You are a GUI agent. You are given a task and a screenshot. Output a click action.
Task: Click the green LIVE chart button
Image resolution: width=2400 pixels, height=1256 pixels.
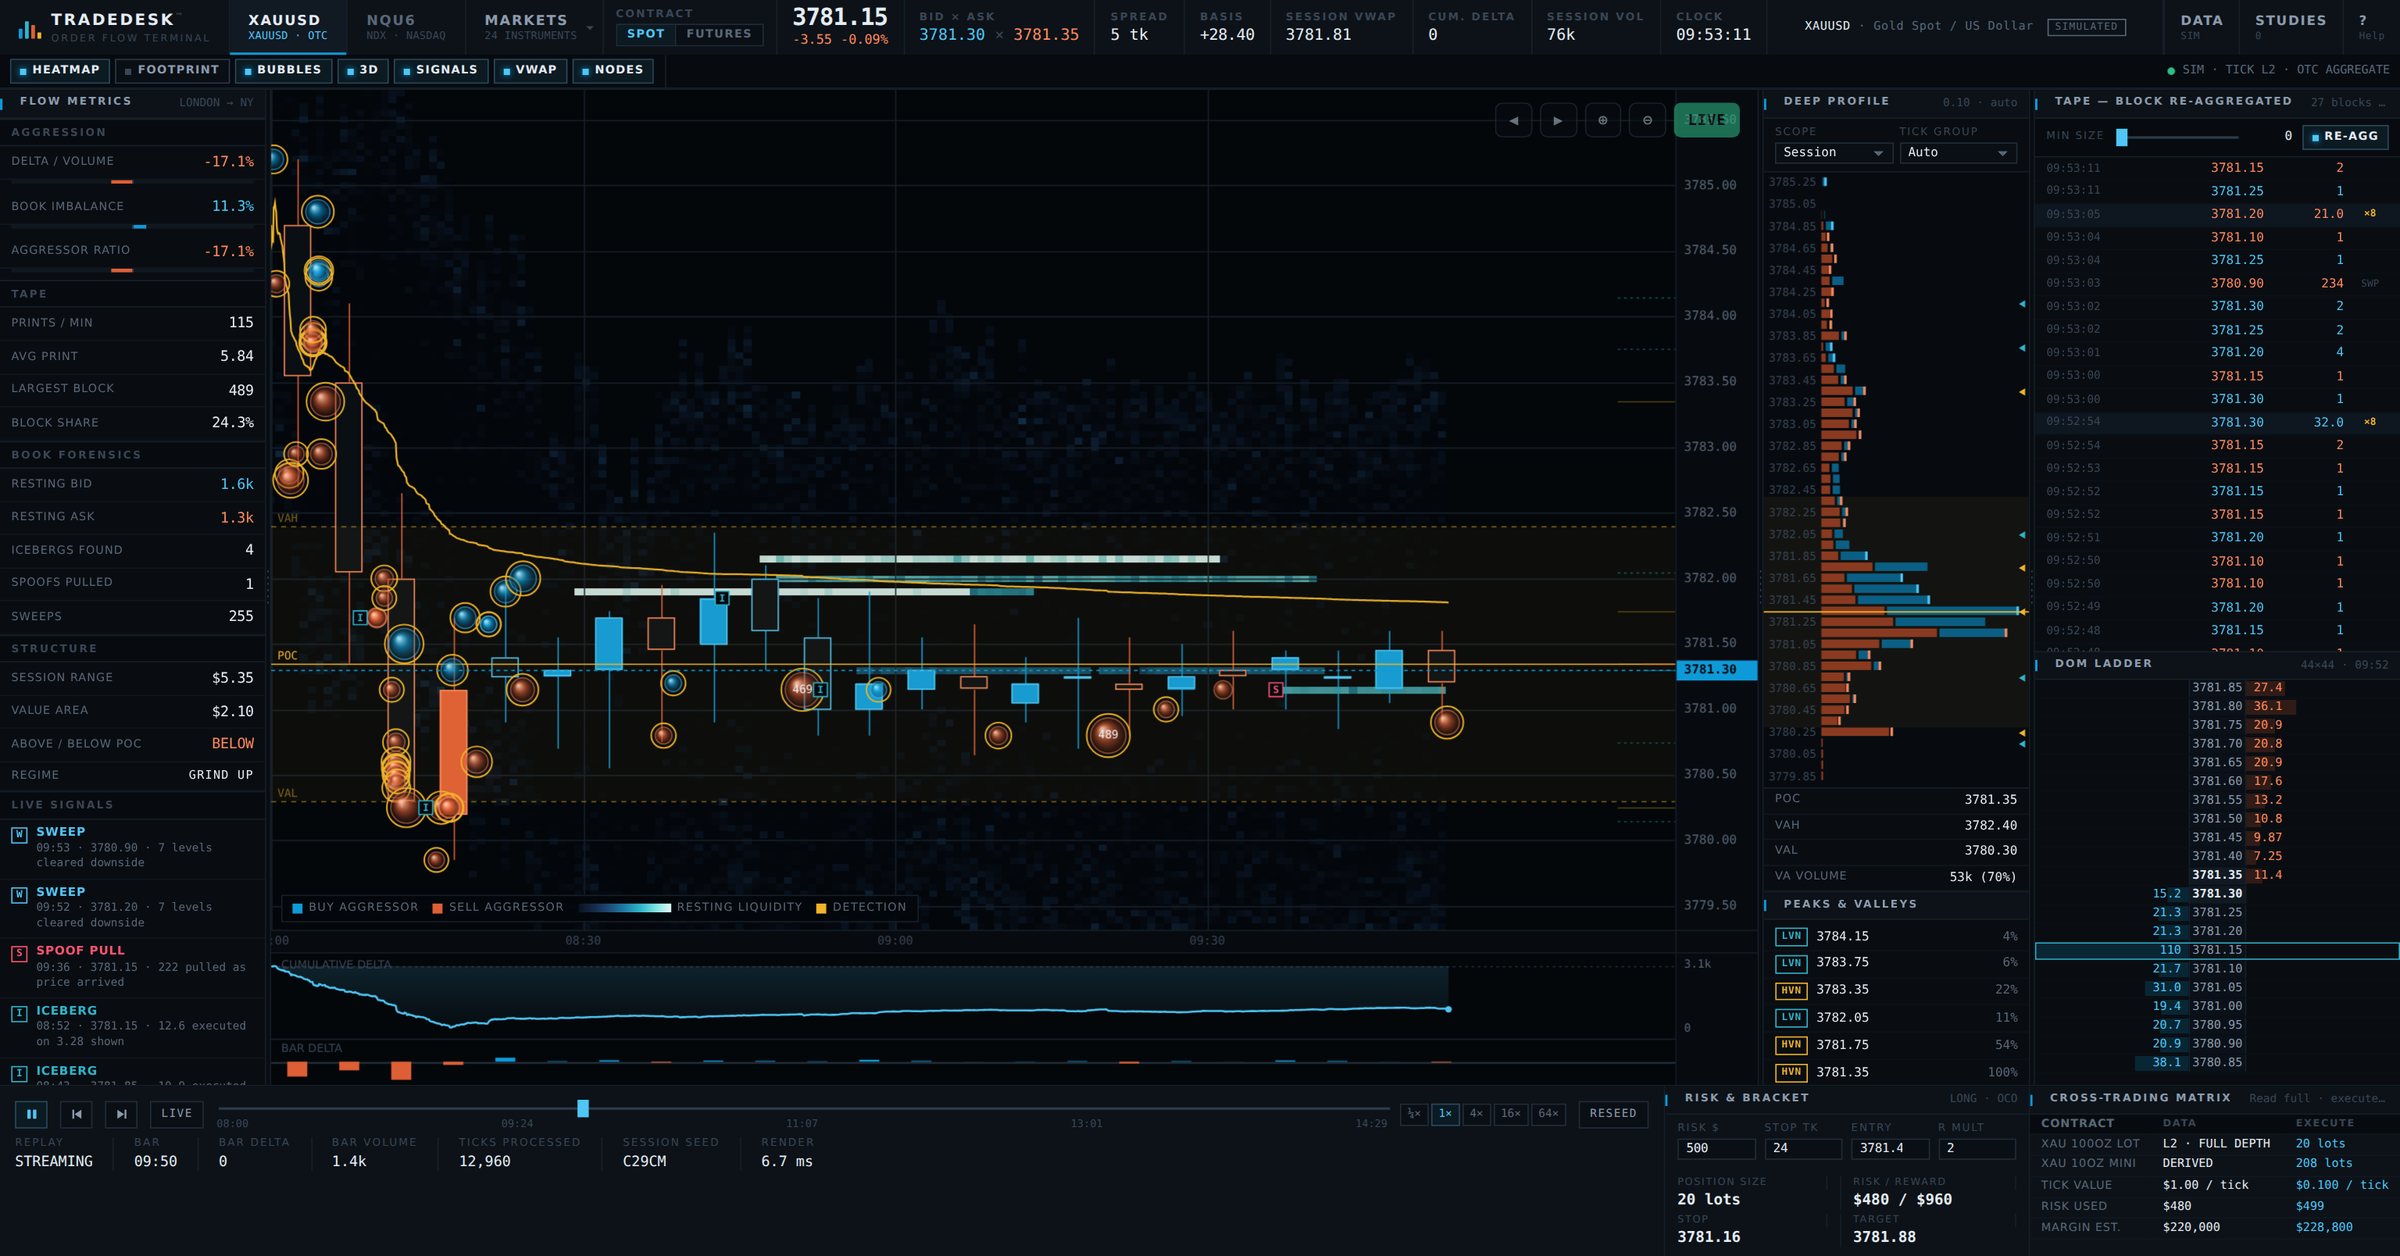(x=1706, y=120)
